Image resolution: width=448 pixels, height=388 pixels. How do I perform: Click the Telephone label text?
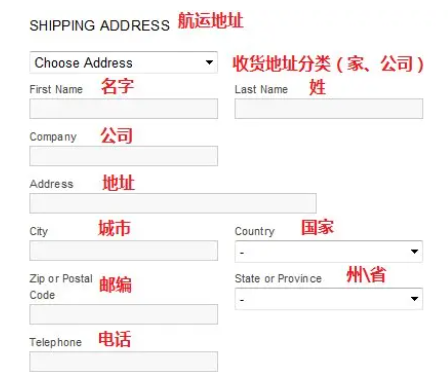[55, 342]
